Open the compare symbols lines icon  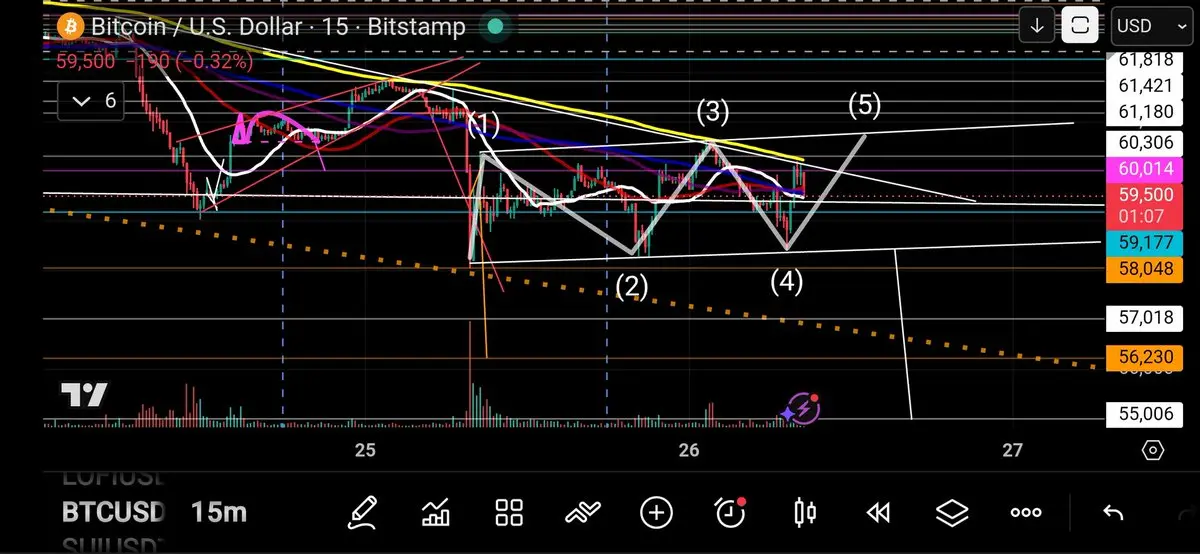[582, 513]
